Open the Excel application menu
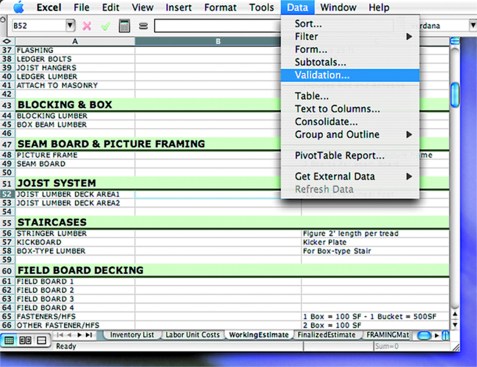The height and width of the screenshot is (367, 477). pyautogui.click(x=49, y=7)
